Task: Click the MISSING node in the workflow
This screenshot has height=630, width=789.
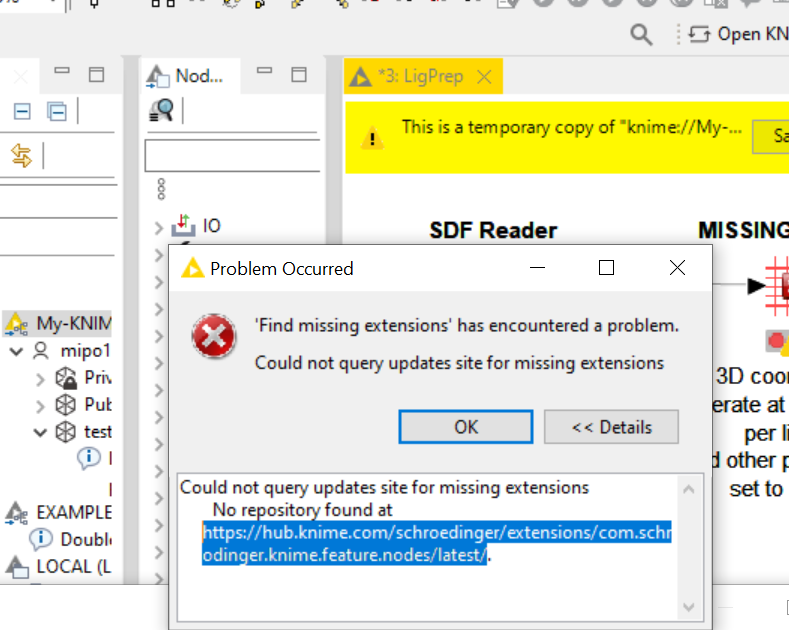Action: [777, 286]
